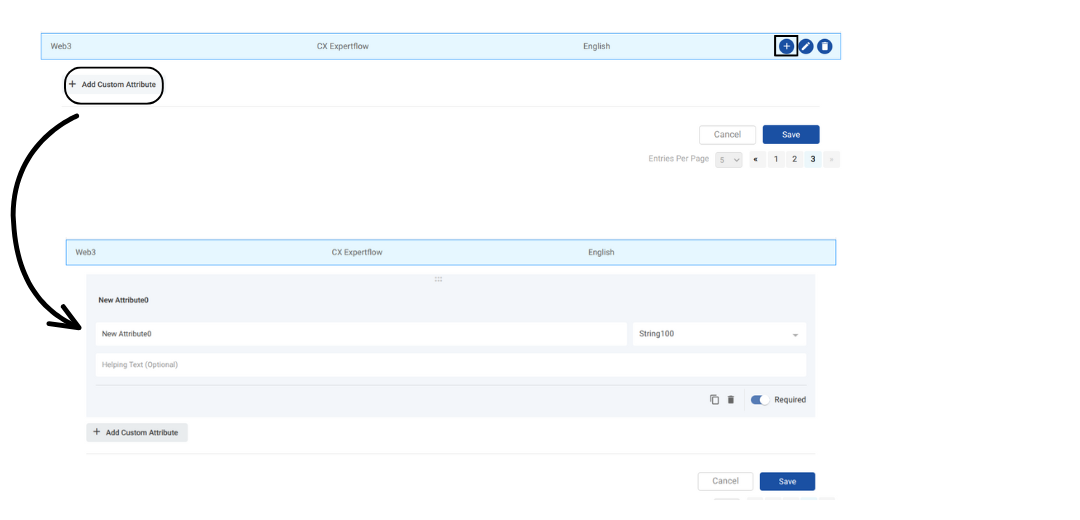Click the pencil edit icon on Web3 row
This screenshot has height=520, width=1080.
806,46
